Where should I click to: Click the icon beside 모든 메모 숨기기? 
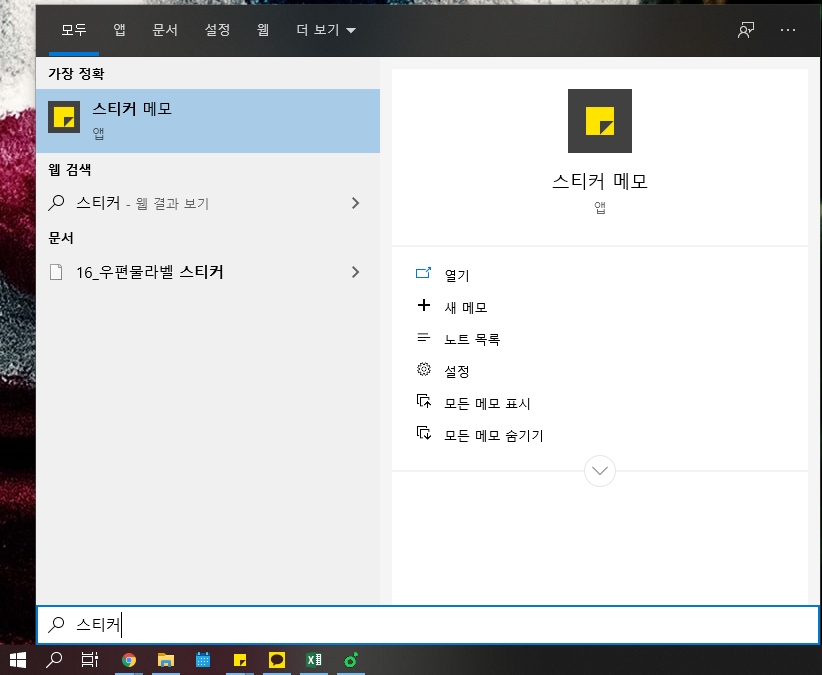[424, 433]
